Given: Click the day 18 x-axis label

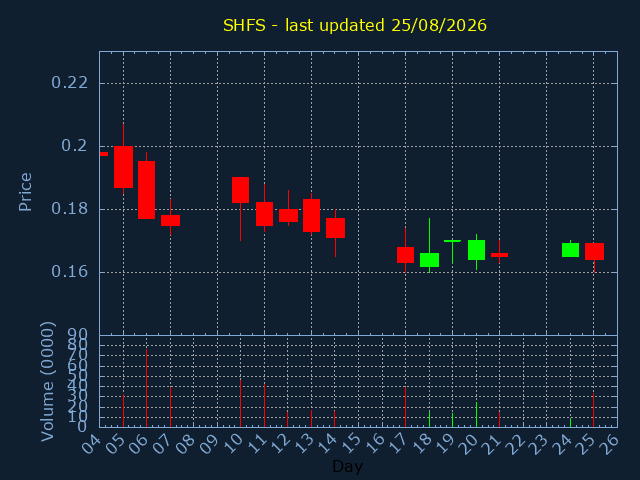Looking at the screenshot, I should (421, 444).
